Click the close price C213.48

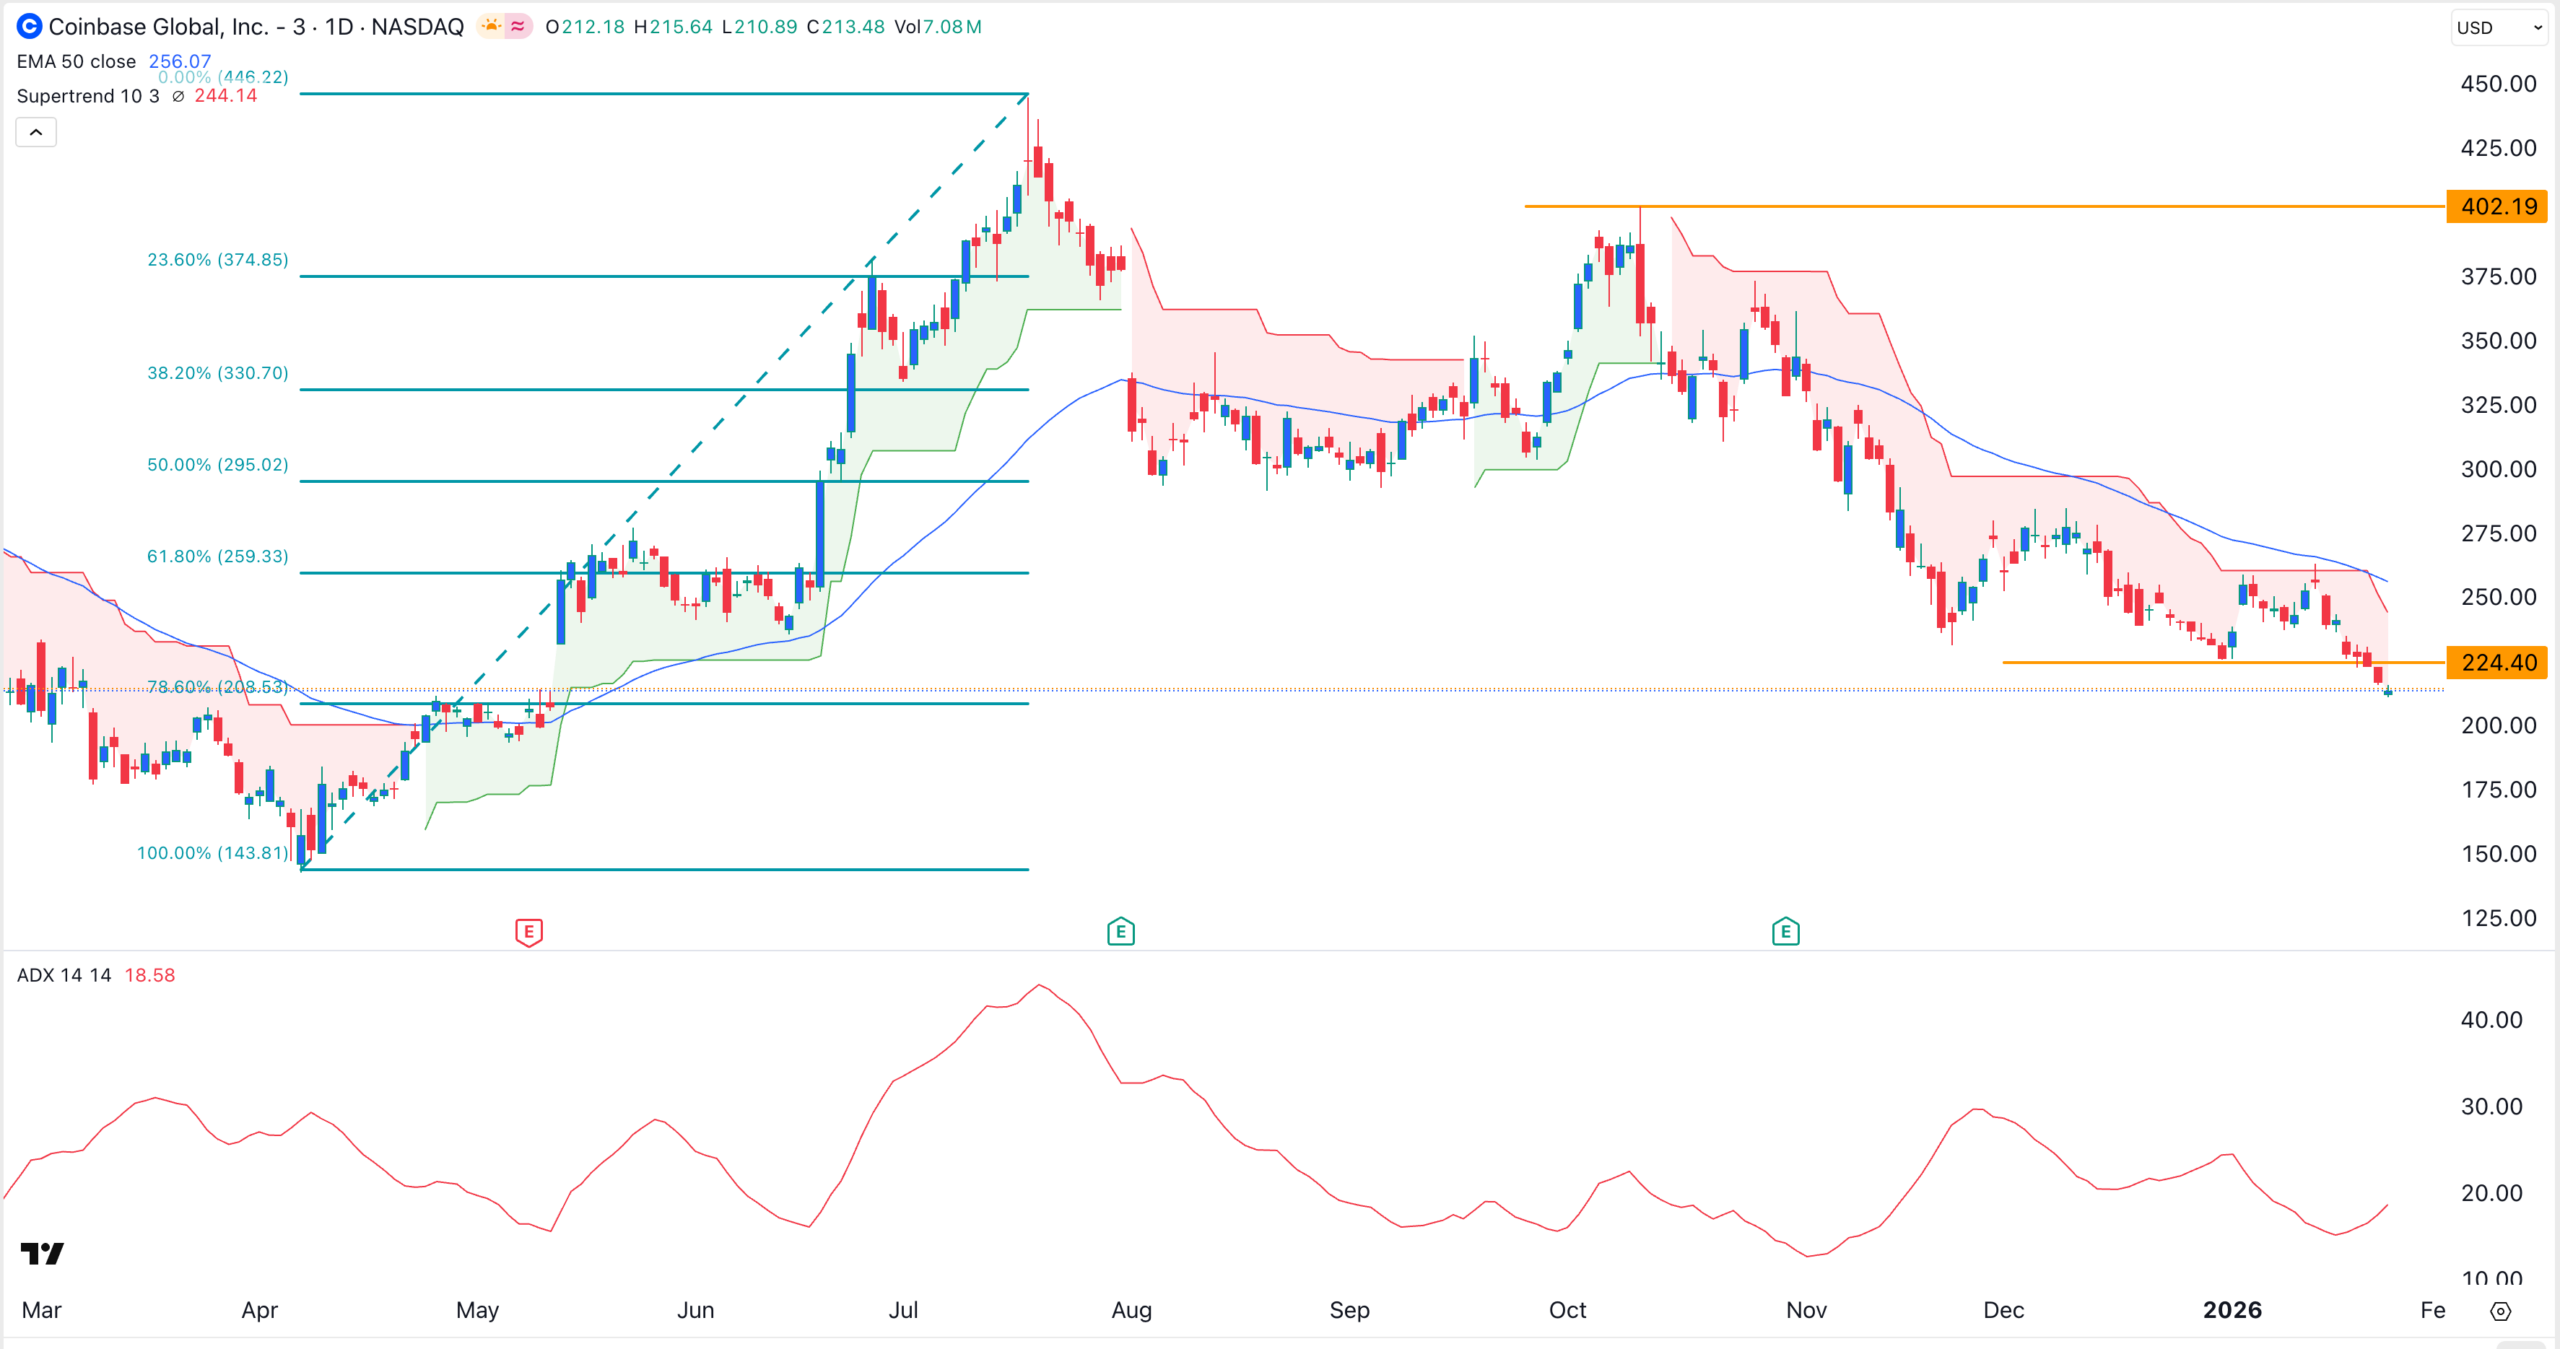(x=846, y=27)
